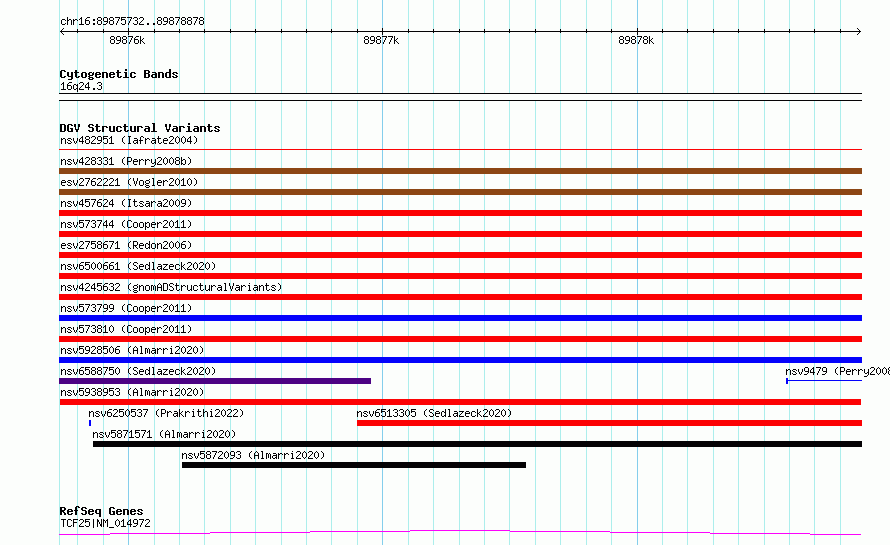Select the red nsv457624 variant bar

coord(460,213)
